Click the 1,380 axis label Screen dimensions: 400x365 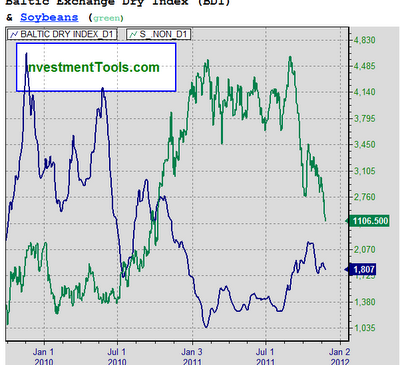pyautogui.click(x=365, y=302)
